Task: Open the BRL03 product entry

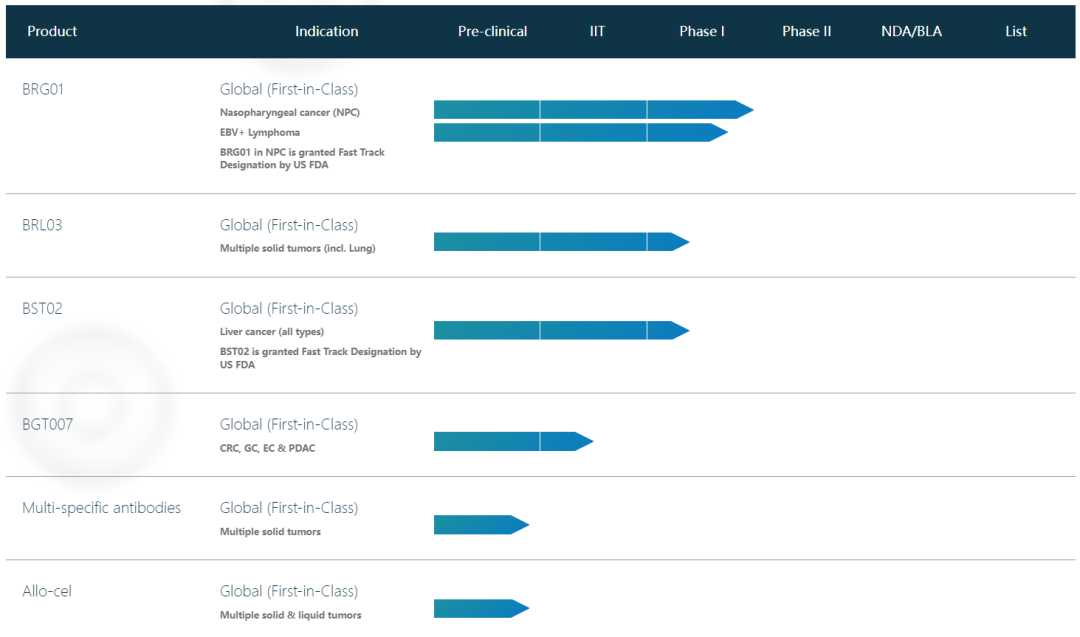Action: [x=42, y=225]
